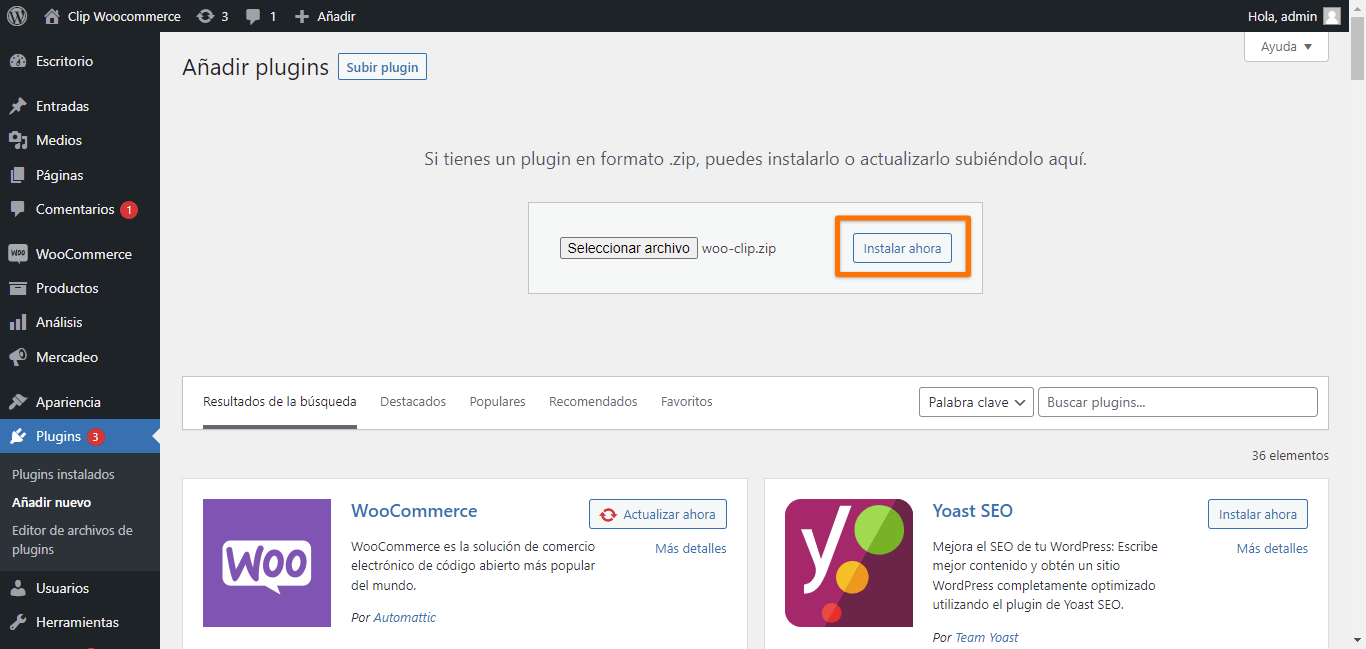Click the plus icon next to Añadir
The height and width of the screenshot is (649, 1366).
click(301, 16)
